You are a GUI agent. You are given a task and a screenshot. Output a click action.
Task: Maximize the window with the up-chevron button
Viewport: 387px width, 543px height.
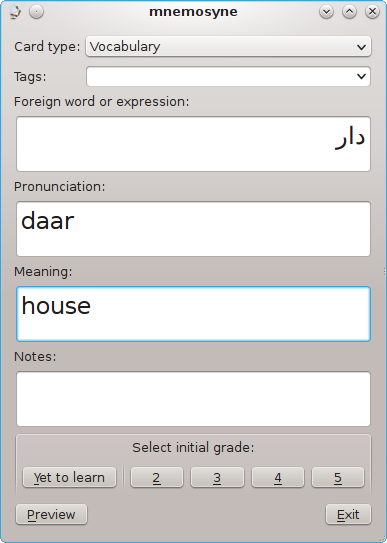click(349, 12)
